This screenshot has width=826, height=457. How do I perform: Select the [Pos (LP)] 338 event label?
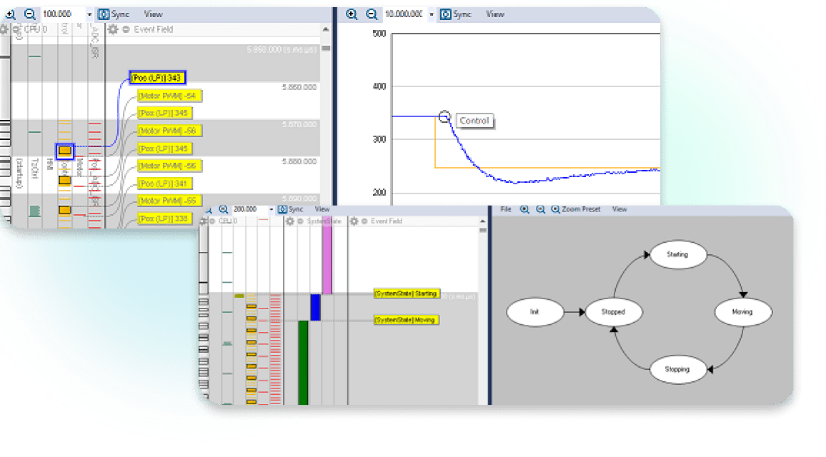165,218
